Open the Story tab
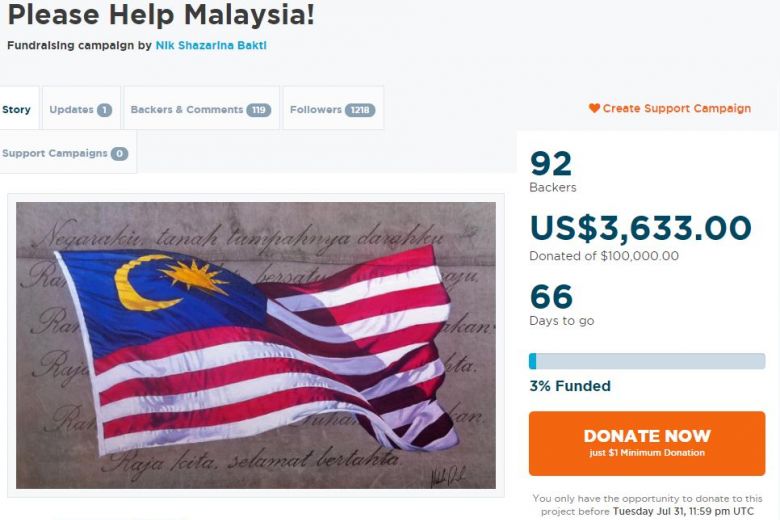 [x=18, y=108]
